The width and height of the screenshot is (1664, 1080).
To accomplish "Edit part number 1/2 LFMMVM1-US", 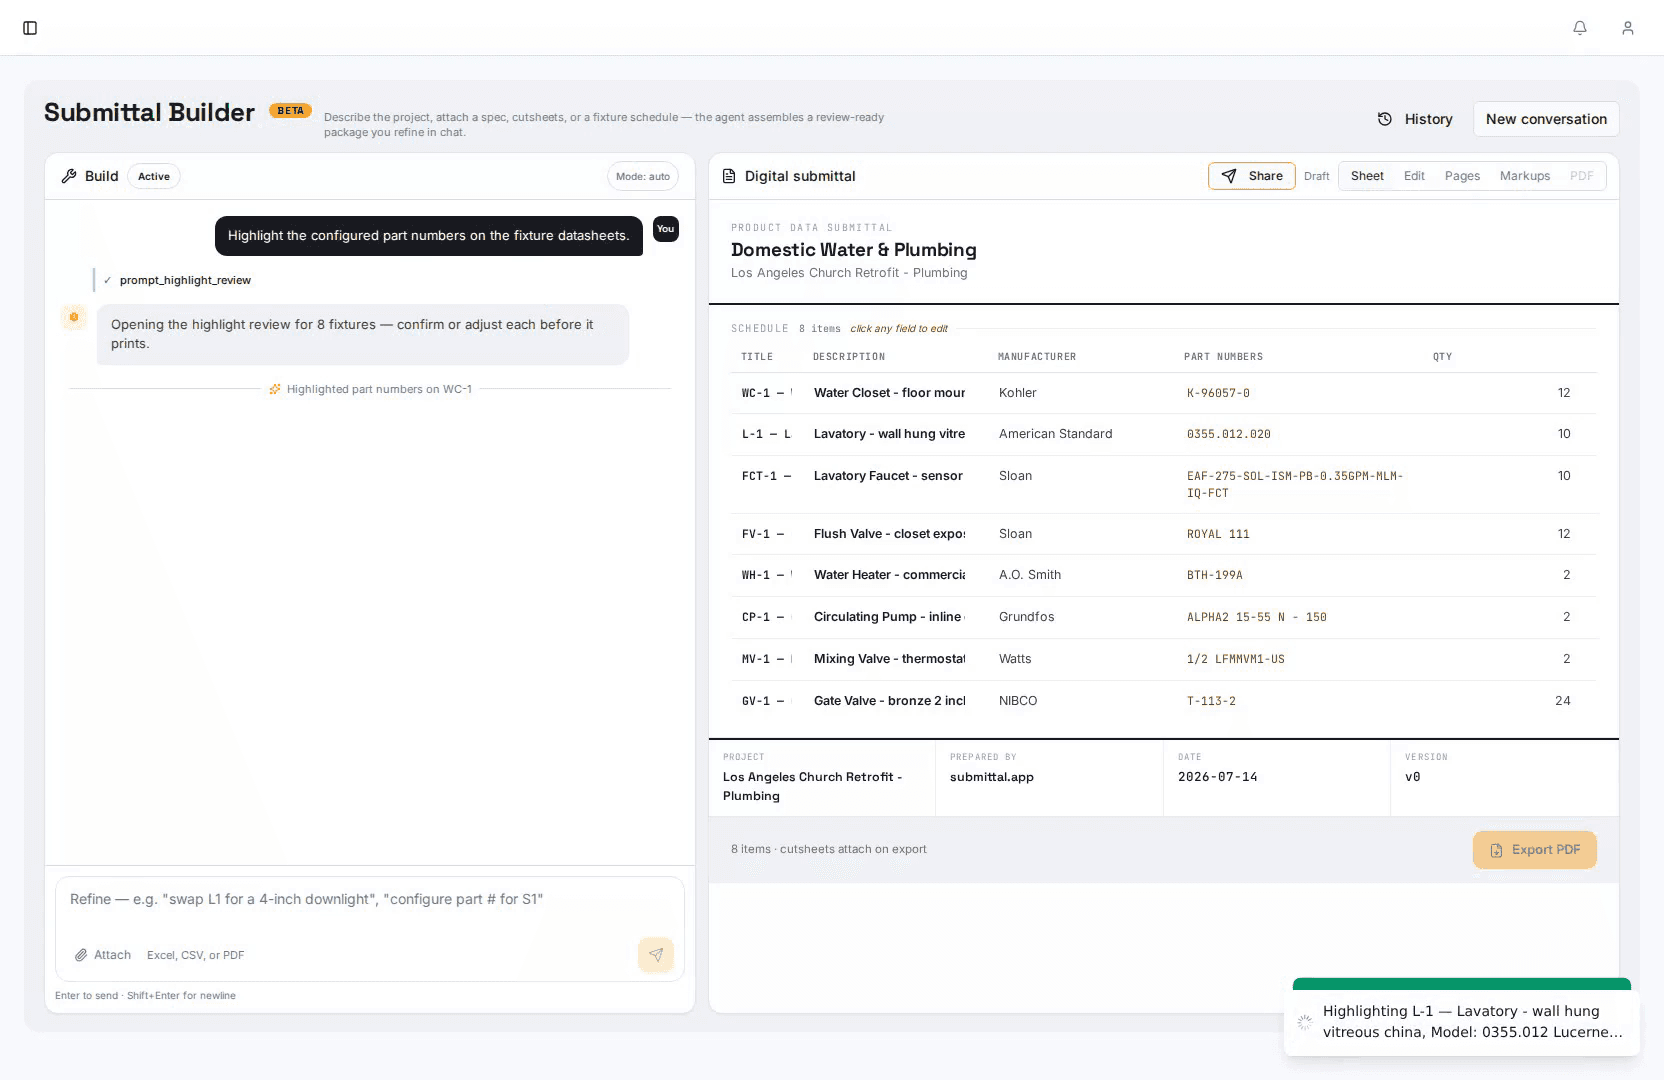I will tap(1236, 659).
